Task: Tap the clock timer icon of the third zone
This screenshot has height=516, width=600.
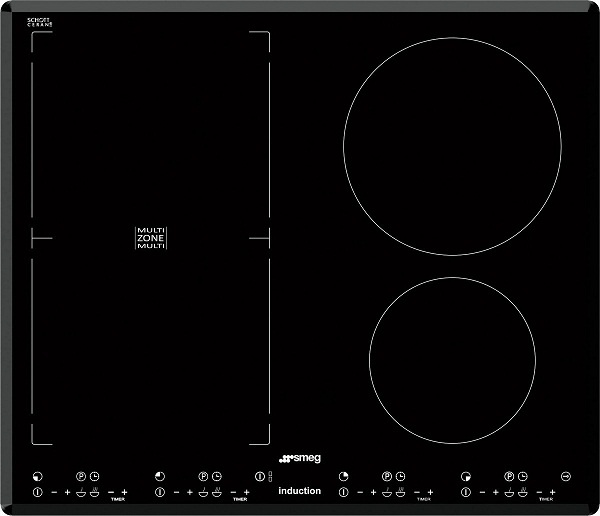Action: 400,477
